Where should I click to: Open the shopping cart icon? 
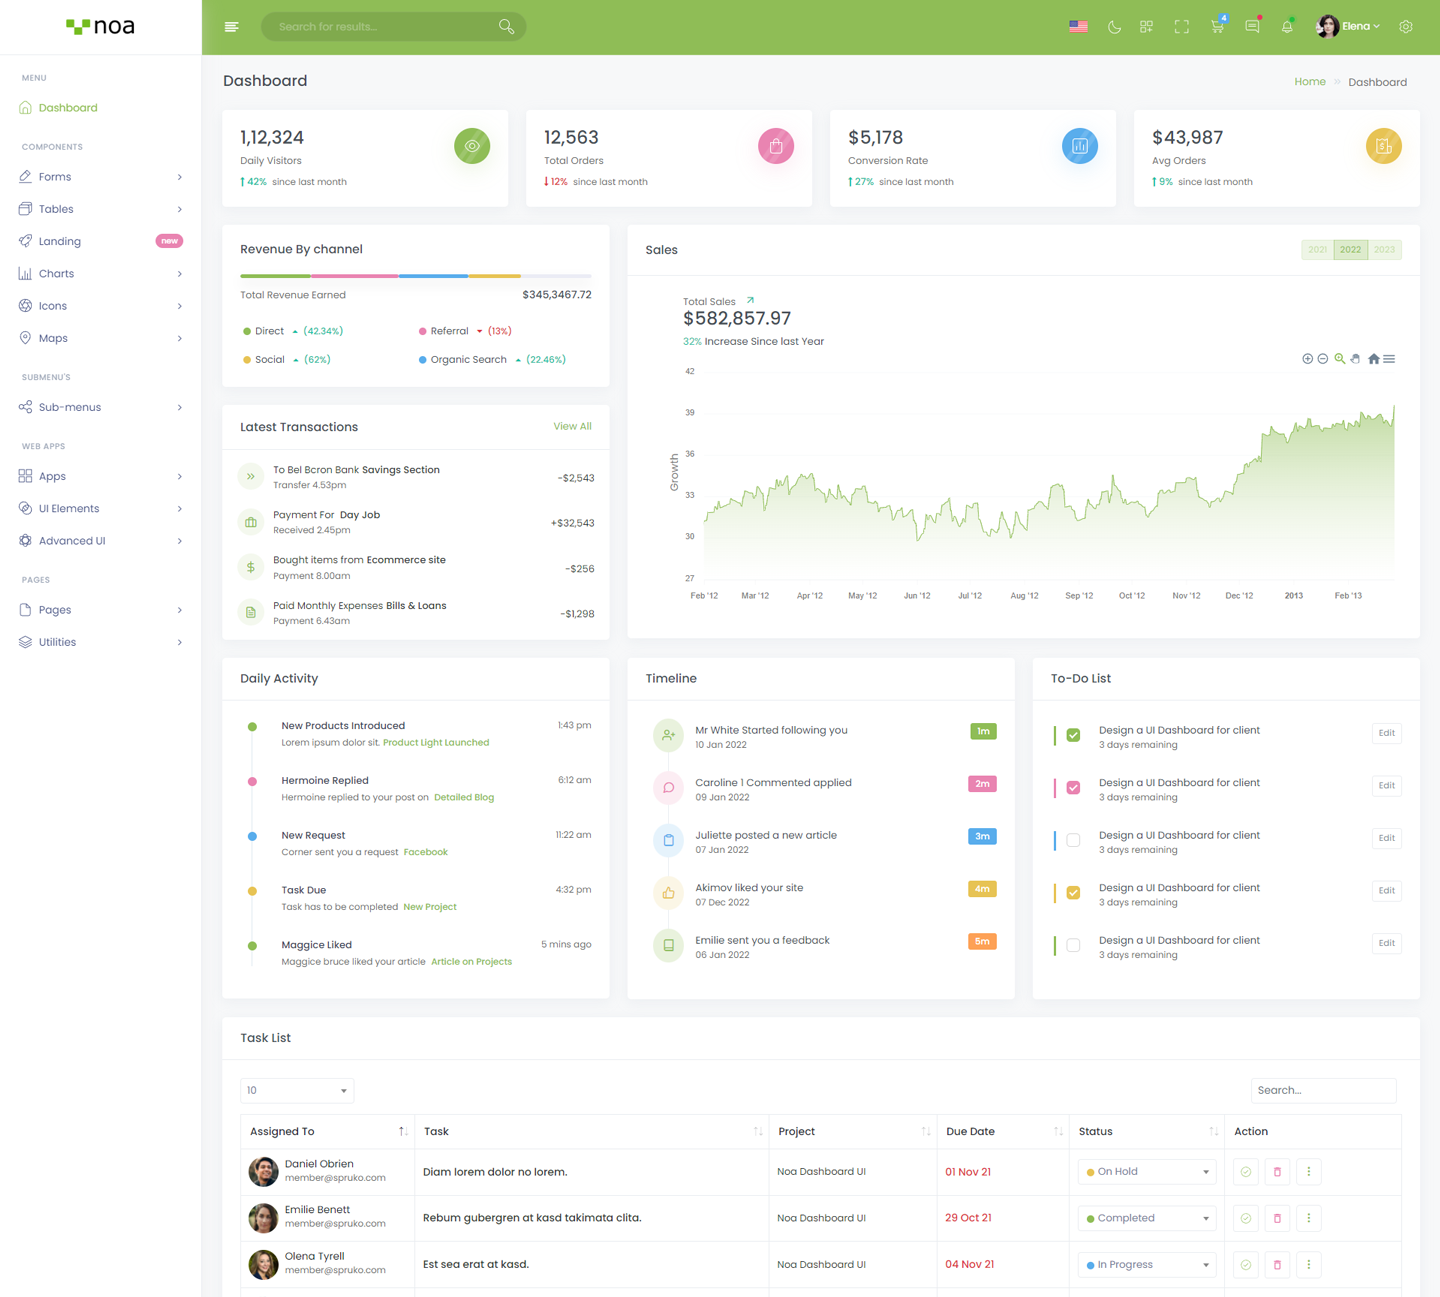[1217, 27]
